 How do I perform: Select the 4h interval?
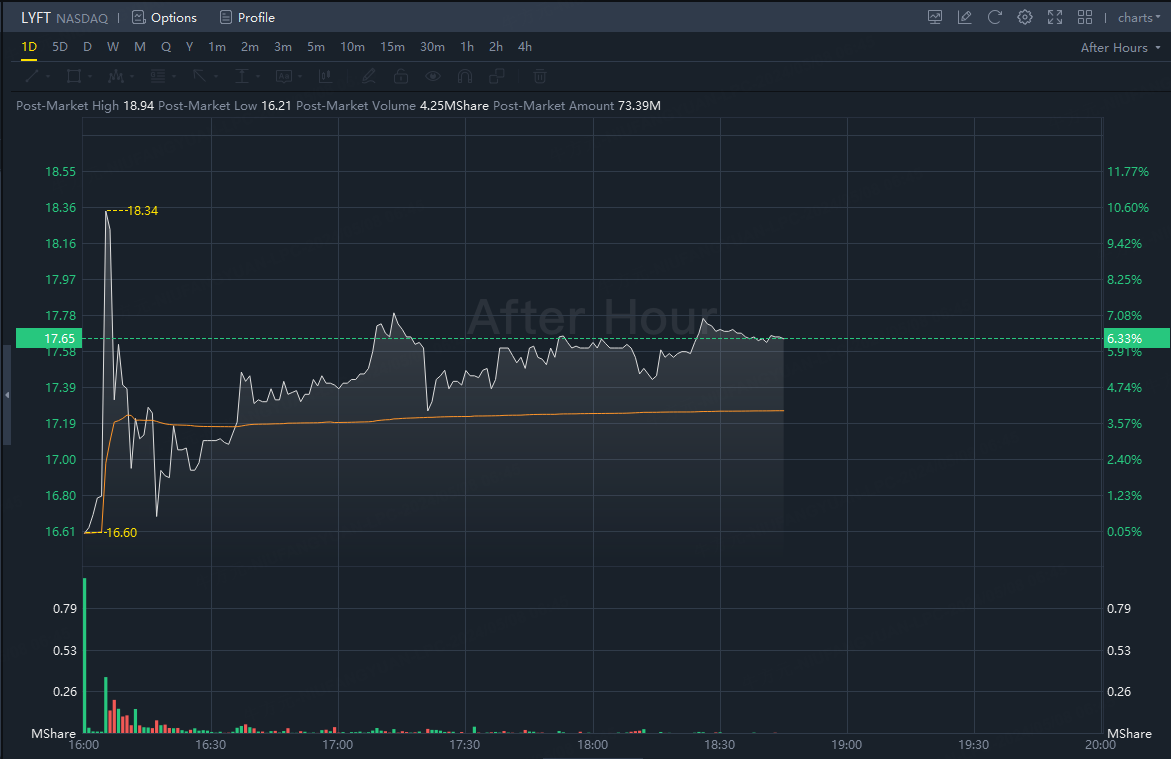525,46
